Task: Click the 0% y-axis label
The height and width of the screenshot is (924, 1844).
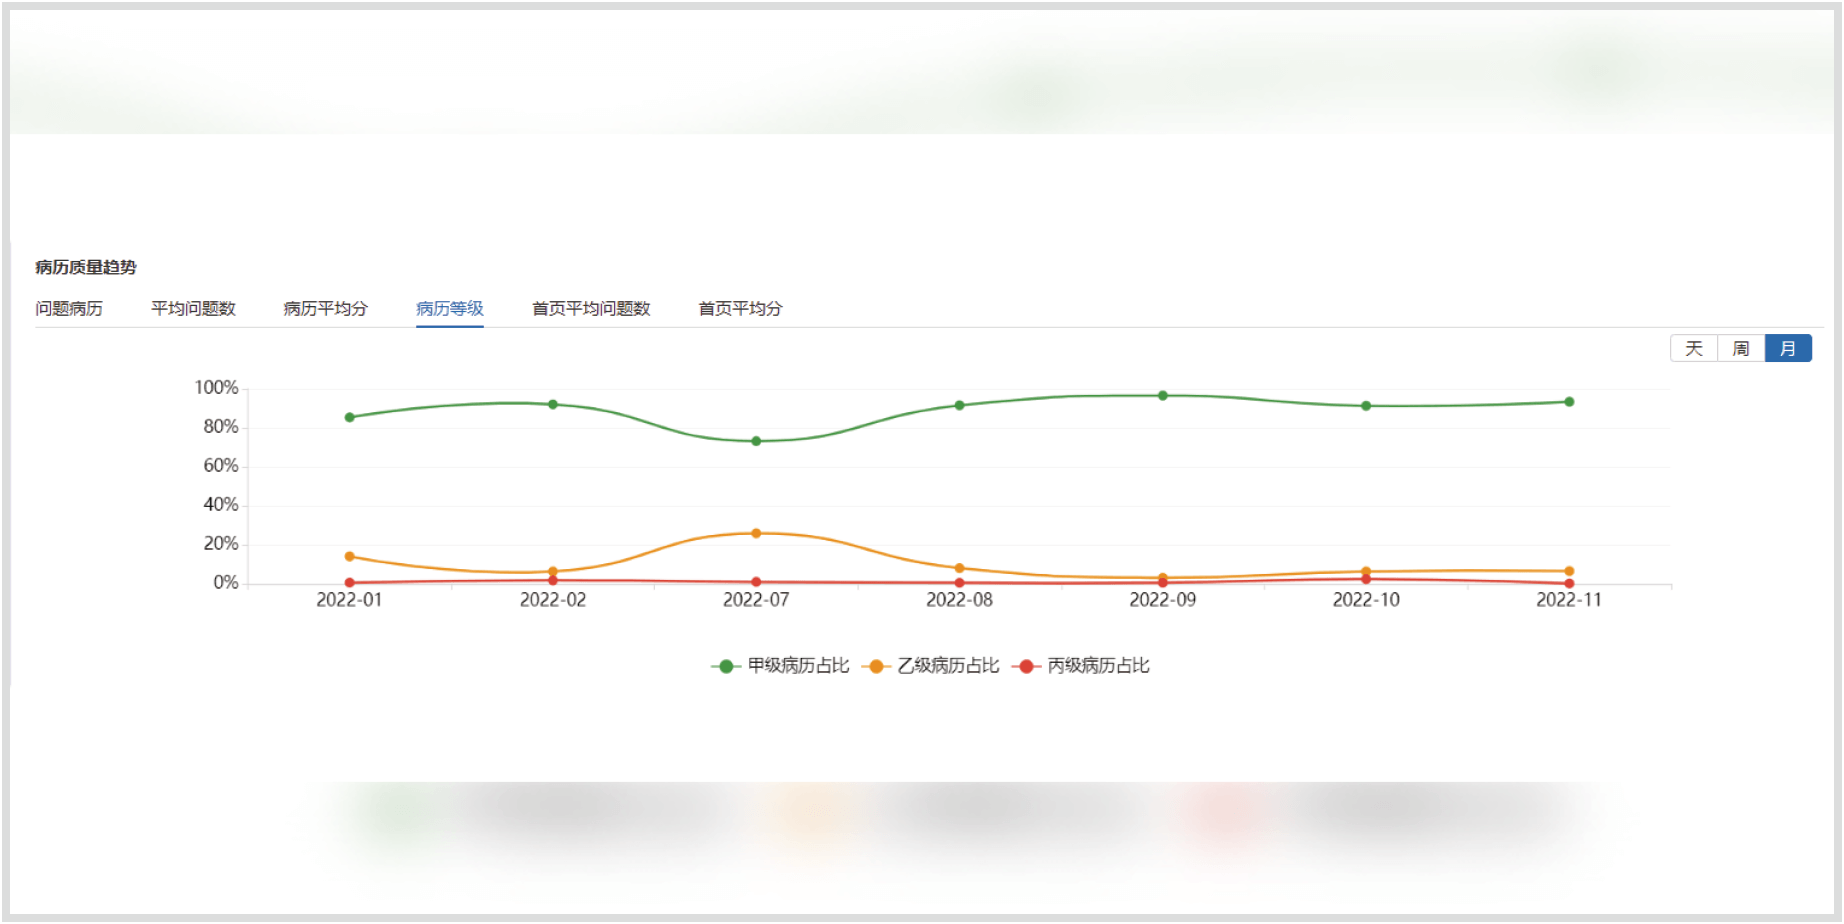Action: [226, 583]
